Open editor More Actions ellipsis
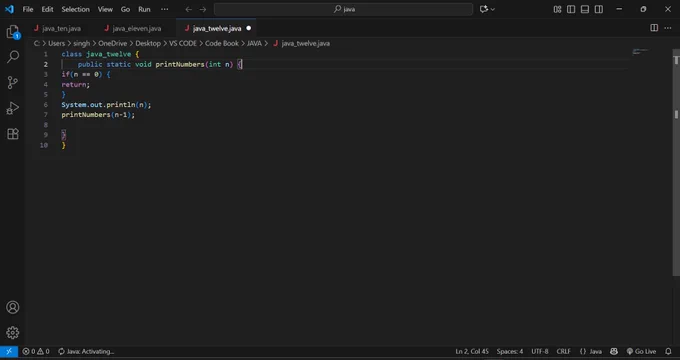Screen dimensions: 680x360 (668, 28)
